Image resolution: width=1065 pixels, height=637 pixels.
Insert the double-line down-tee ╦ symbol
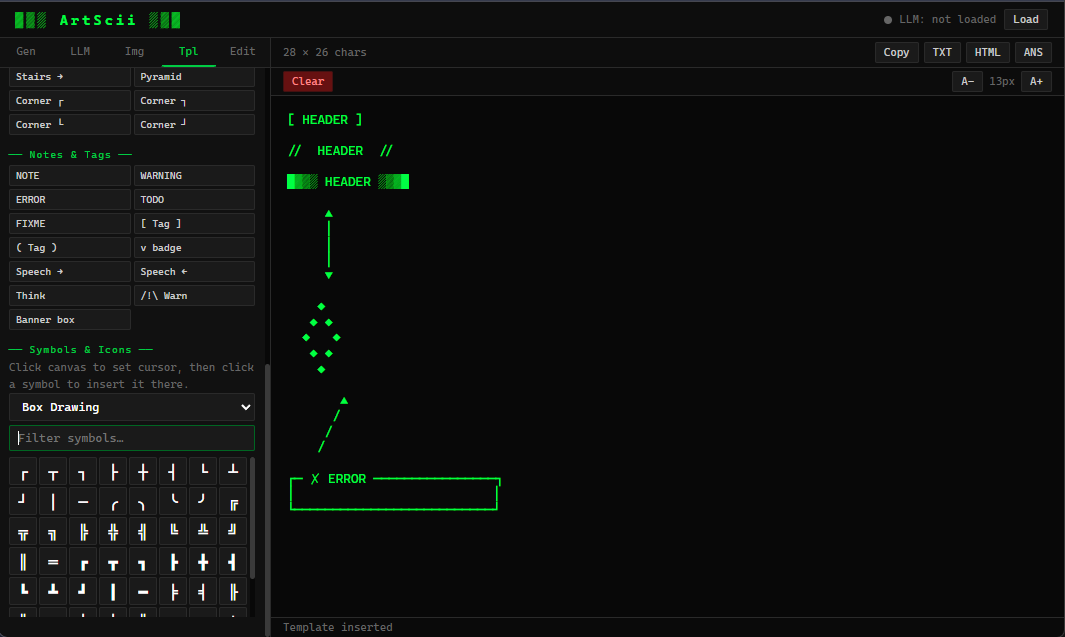click(23, 531)
